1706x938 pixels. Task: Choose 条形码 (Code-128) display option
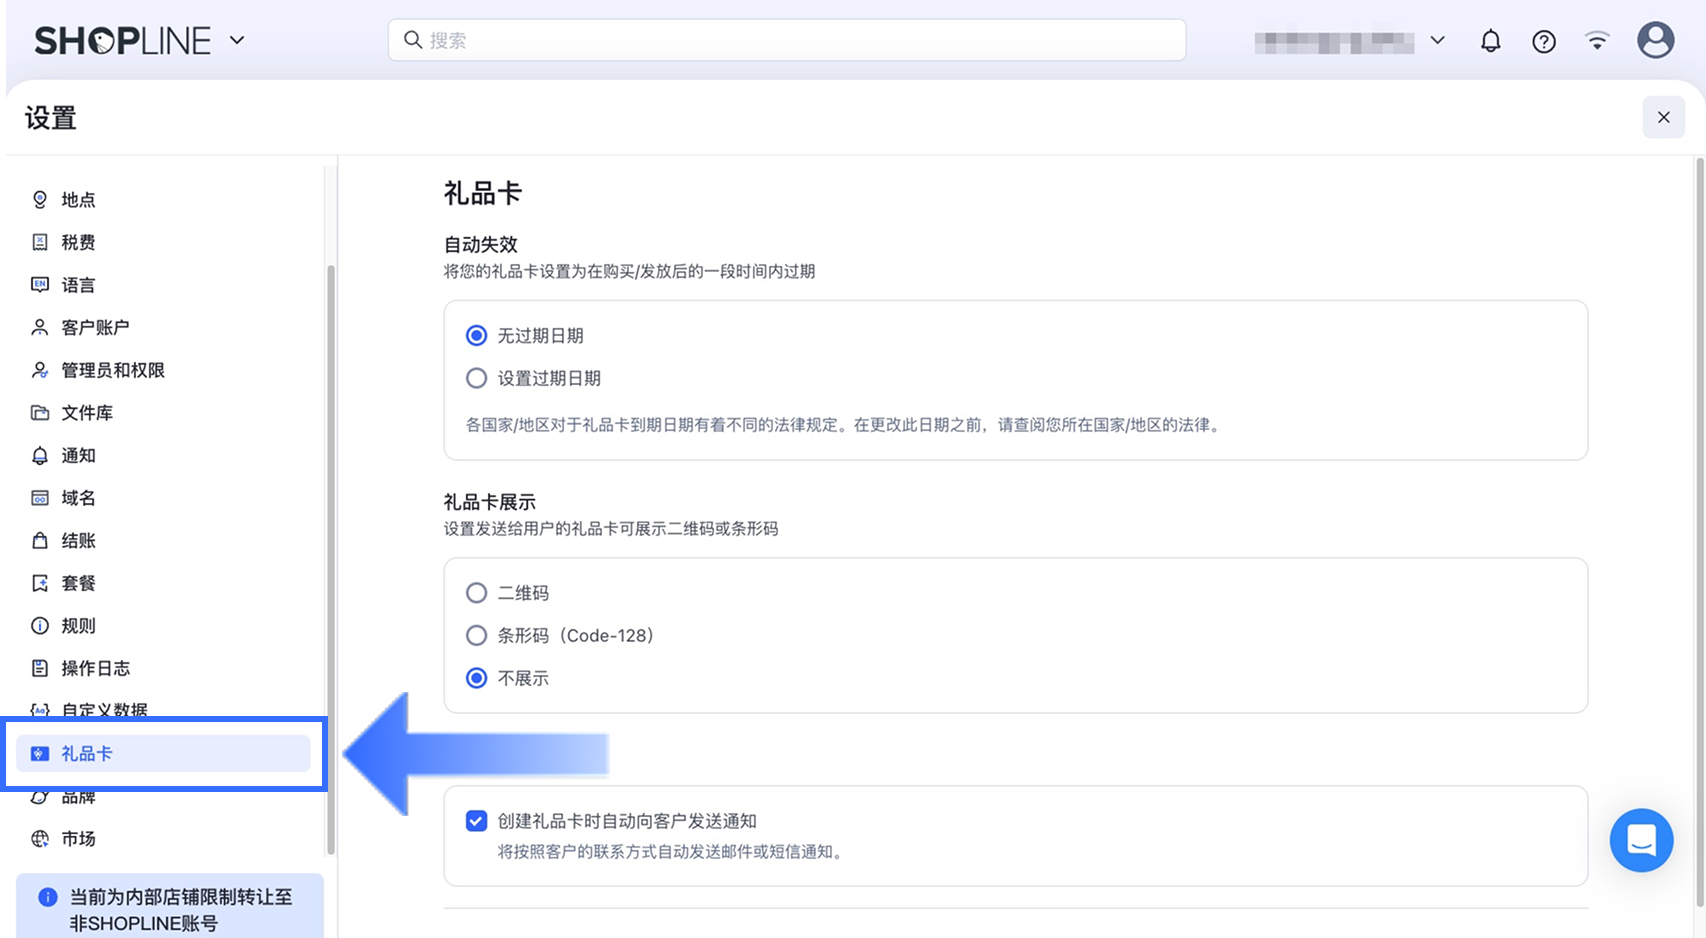point(477,636)
